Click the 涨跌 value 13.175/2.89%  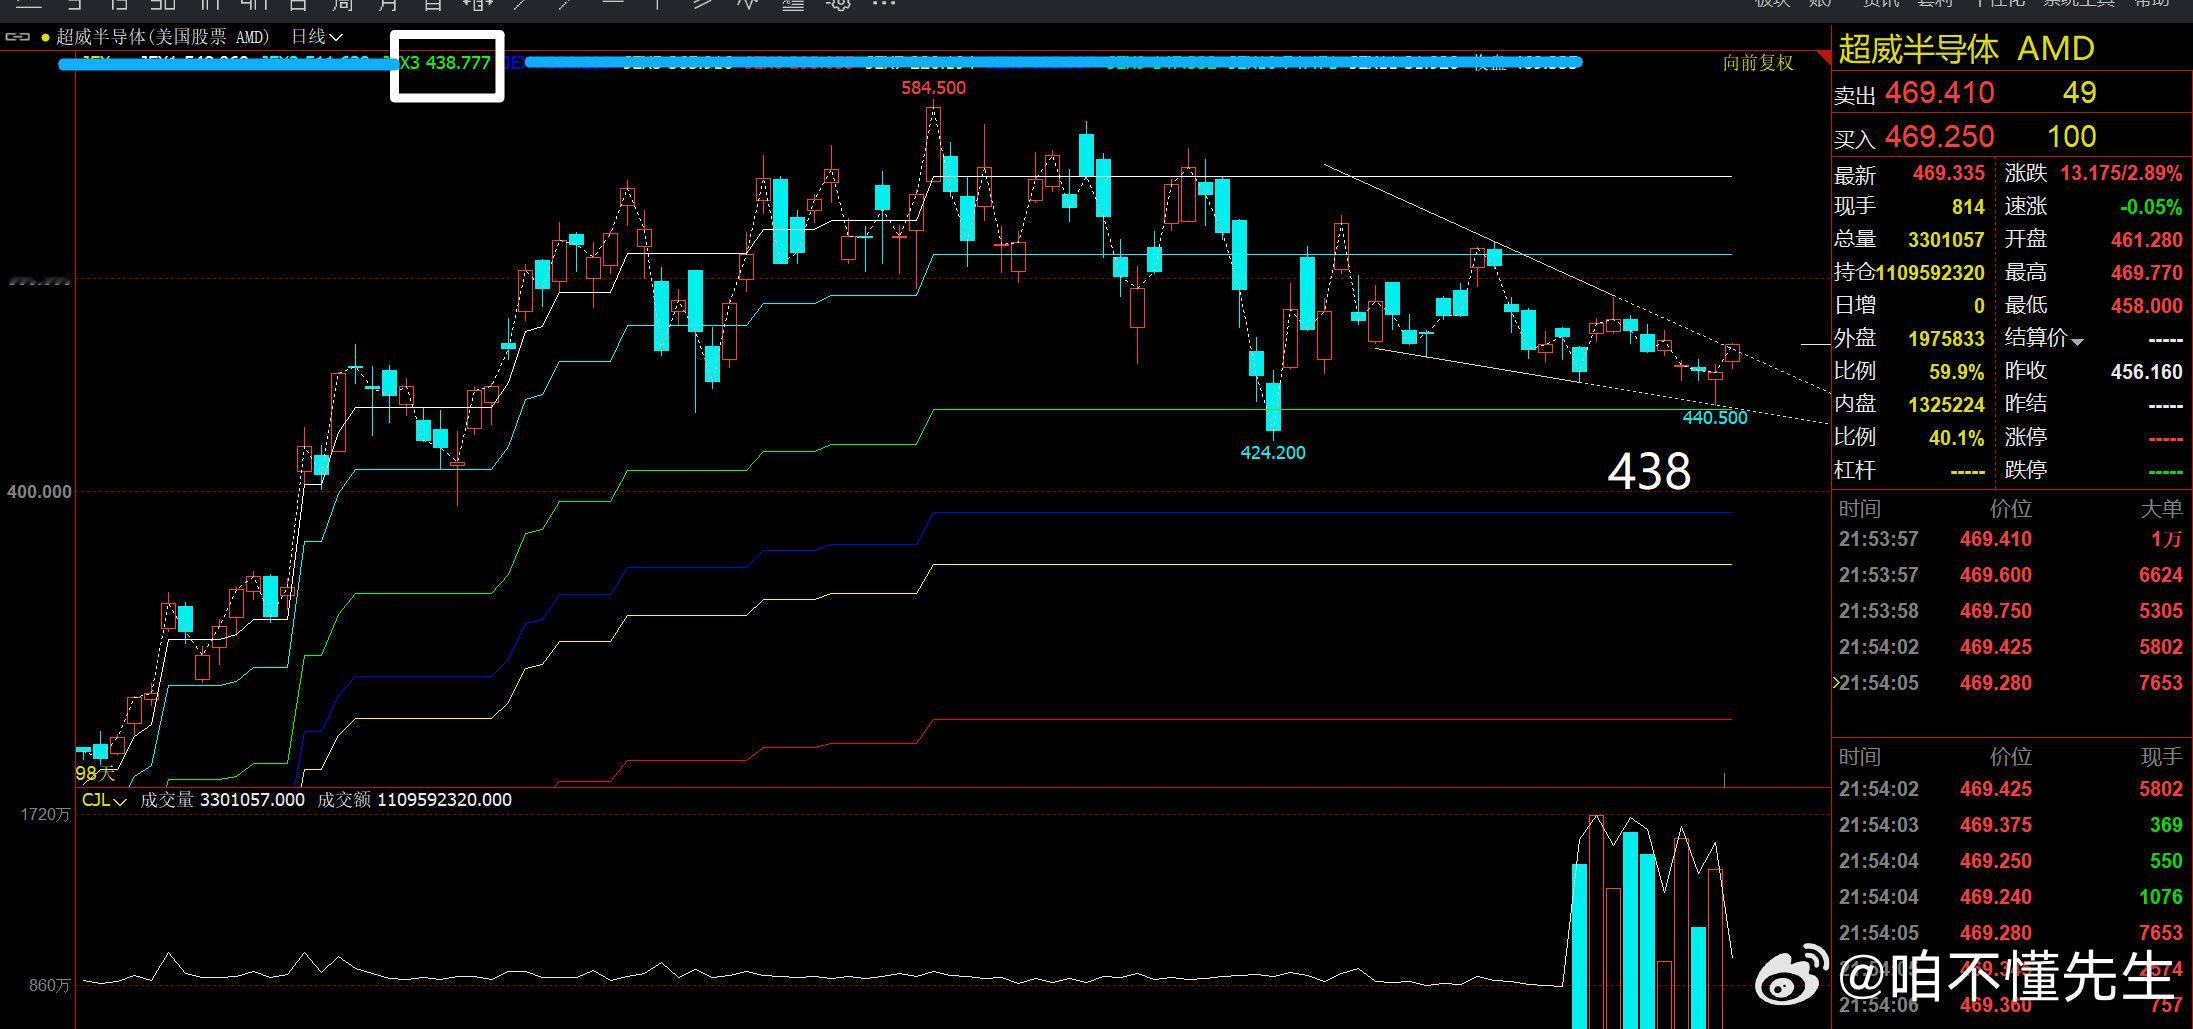[2121, 173]
